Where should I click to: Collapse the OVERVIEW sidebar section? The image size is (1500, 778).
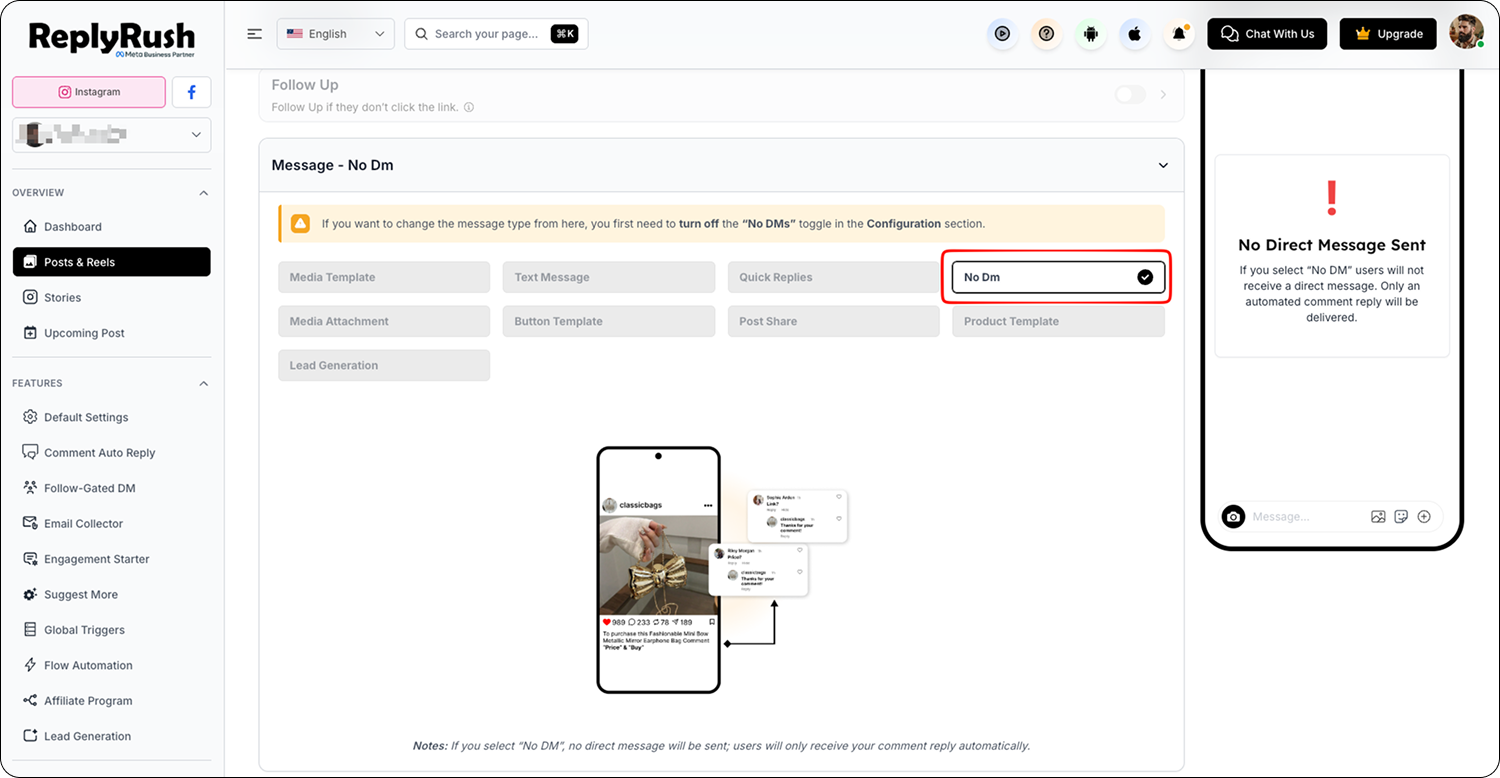click(x=204, y=193)
